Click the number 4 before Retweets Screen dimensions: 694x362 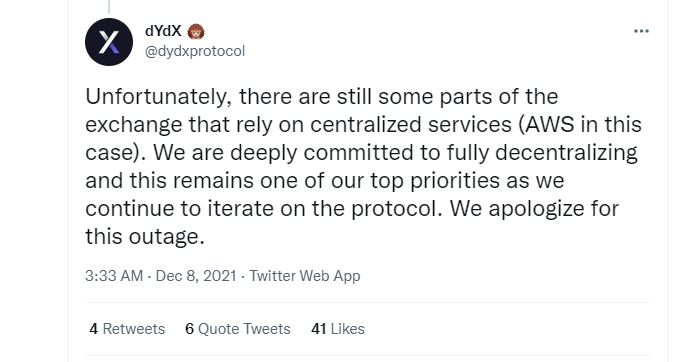93,329
